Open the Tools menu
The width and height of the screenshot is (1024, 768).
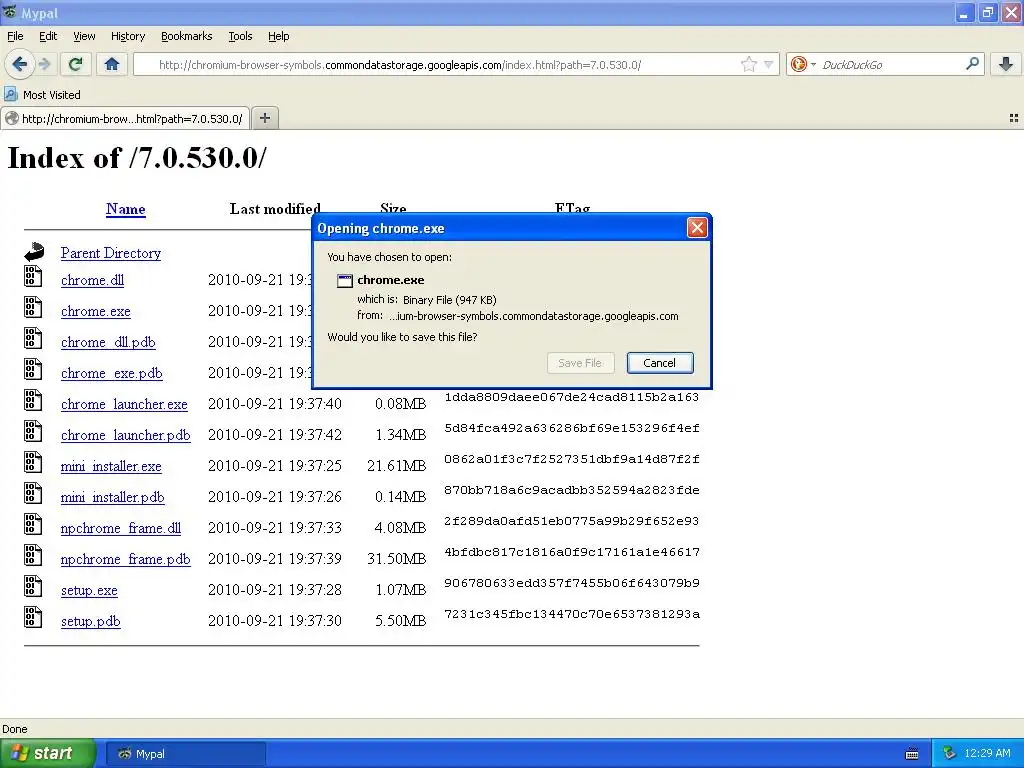click(x=240, y=36)
